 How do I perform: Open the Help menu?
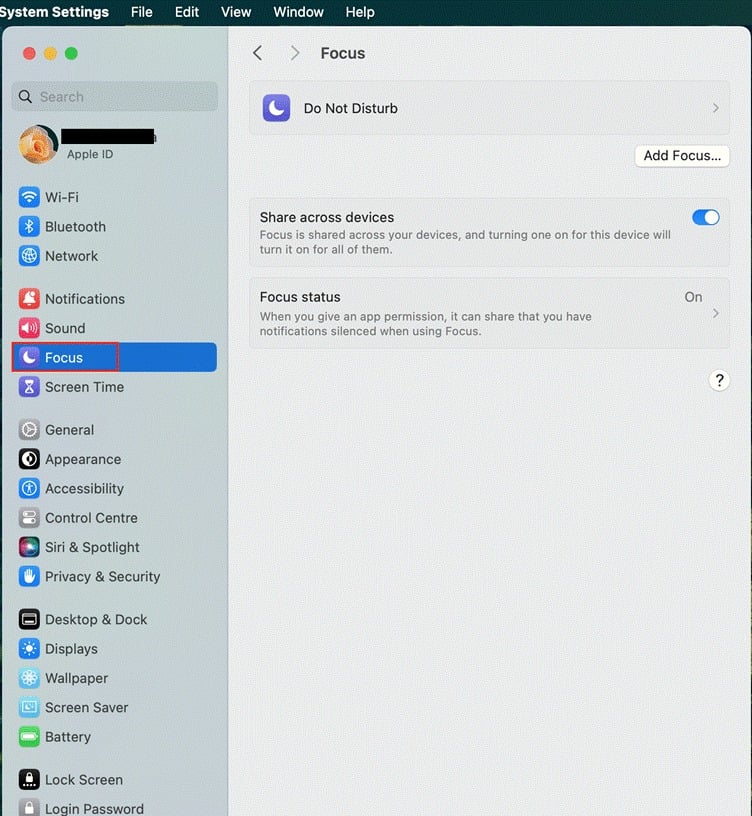[360, 12]
